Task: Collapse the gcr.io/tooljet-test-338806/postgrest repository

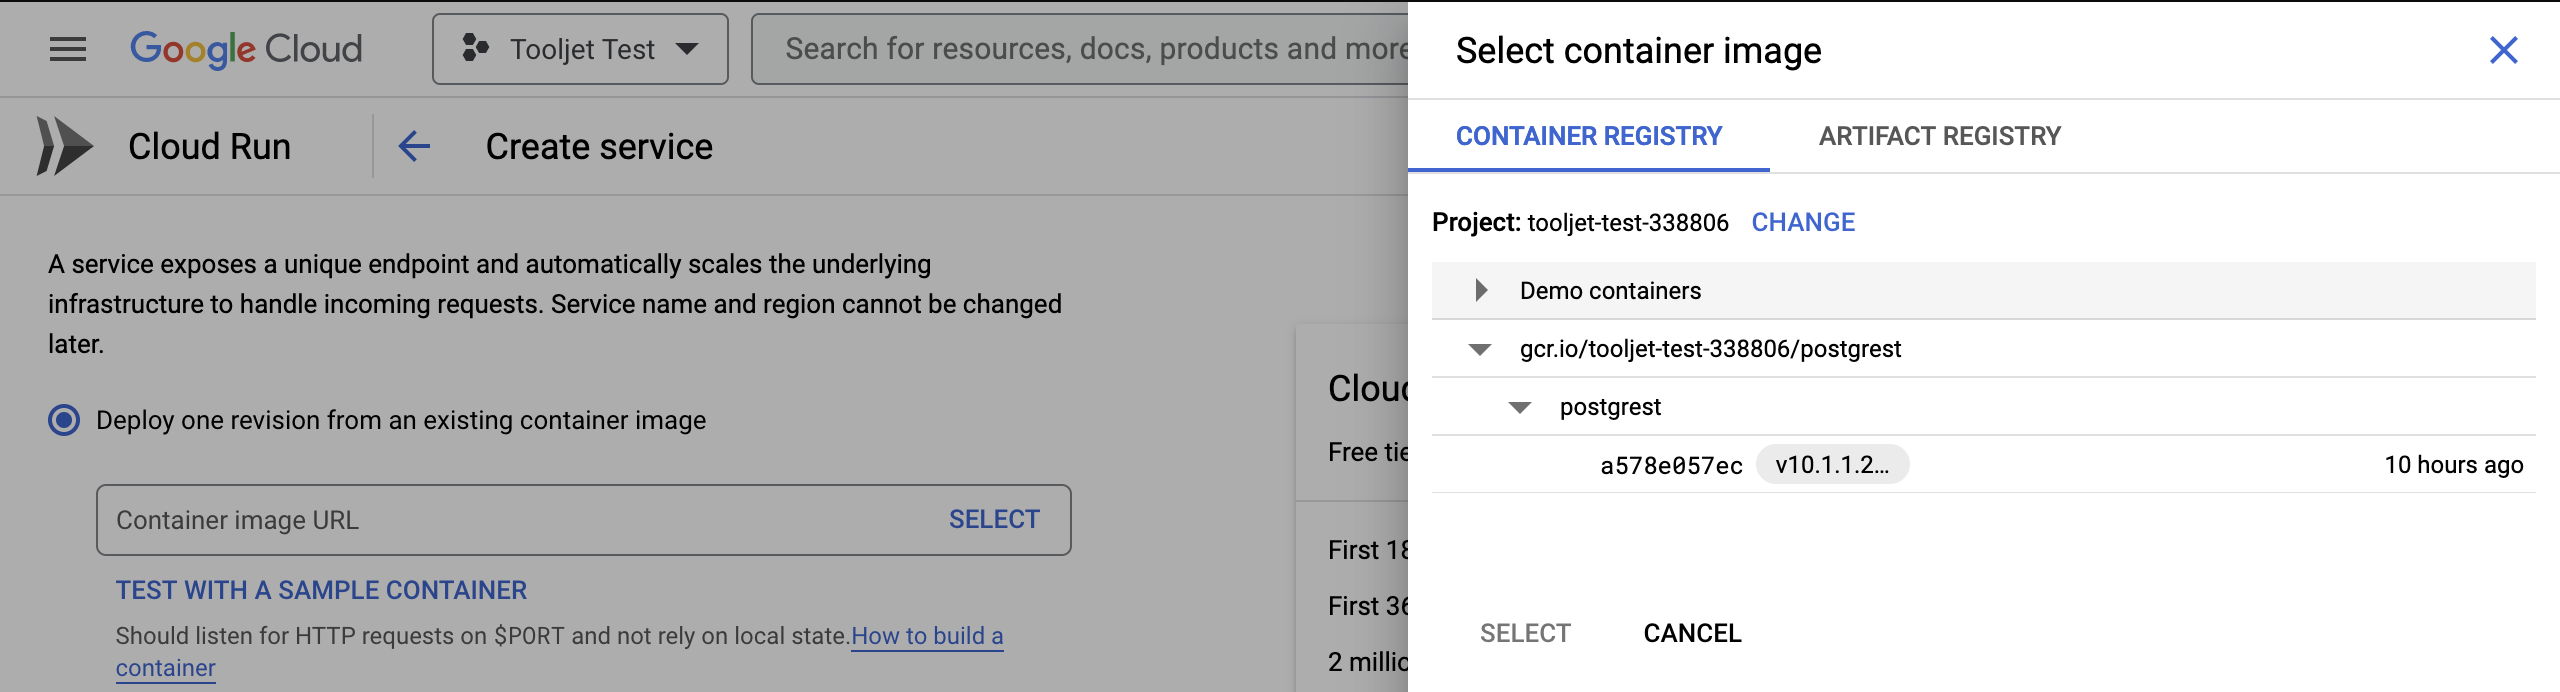Action: [x=1480, y=349]
